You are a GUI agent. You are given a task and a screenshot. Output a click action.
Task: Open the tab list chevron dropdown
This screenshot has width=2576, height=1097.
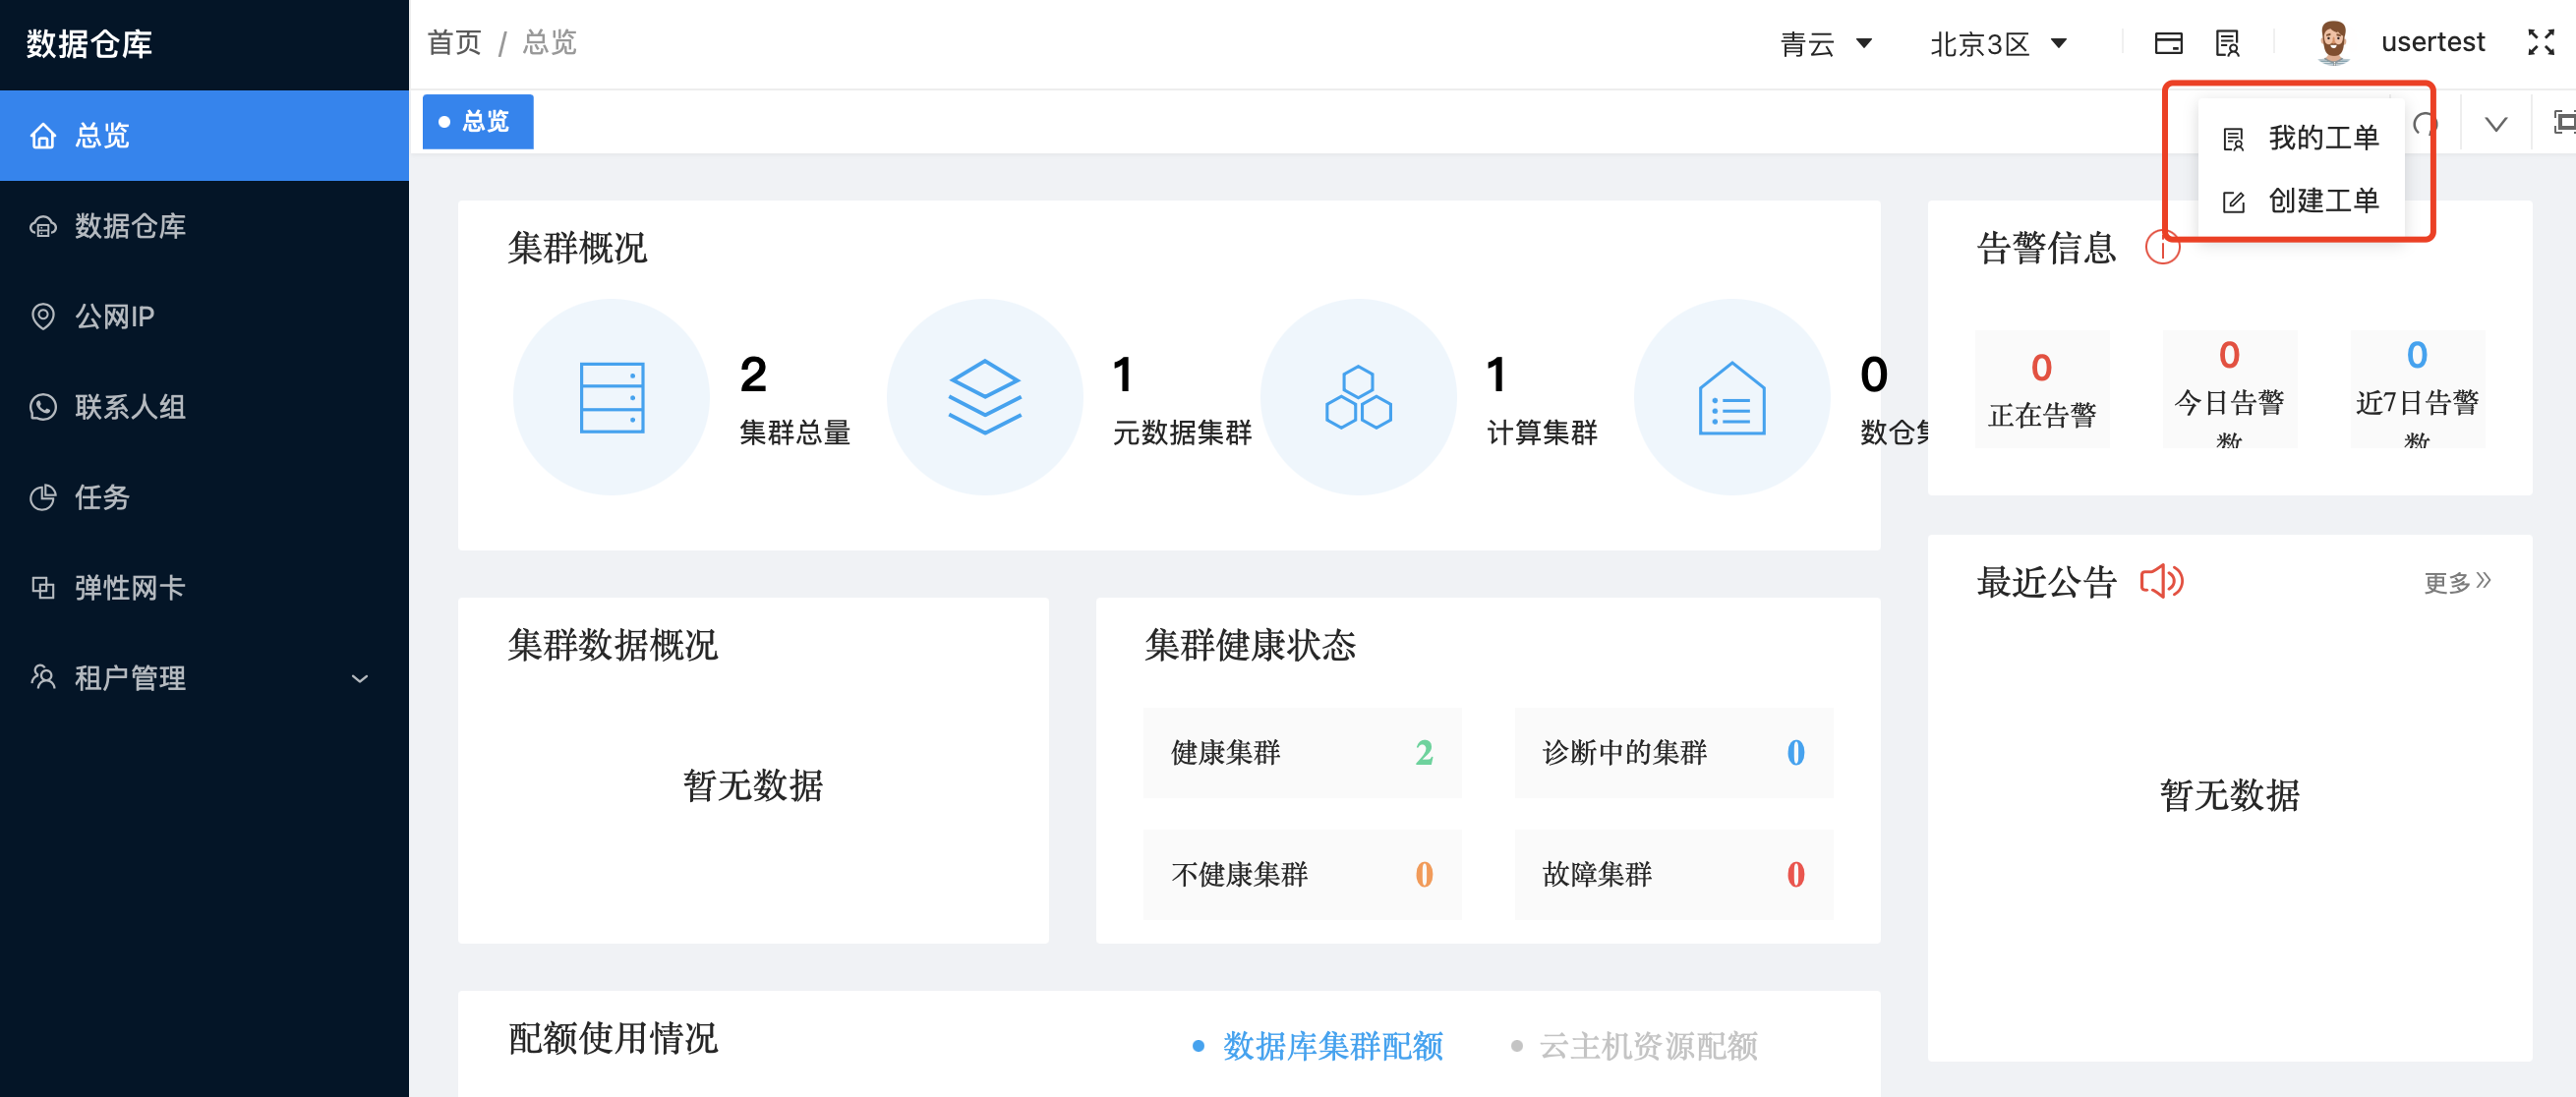[x=2494, y=122]
